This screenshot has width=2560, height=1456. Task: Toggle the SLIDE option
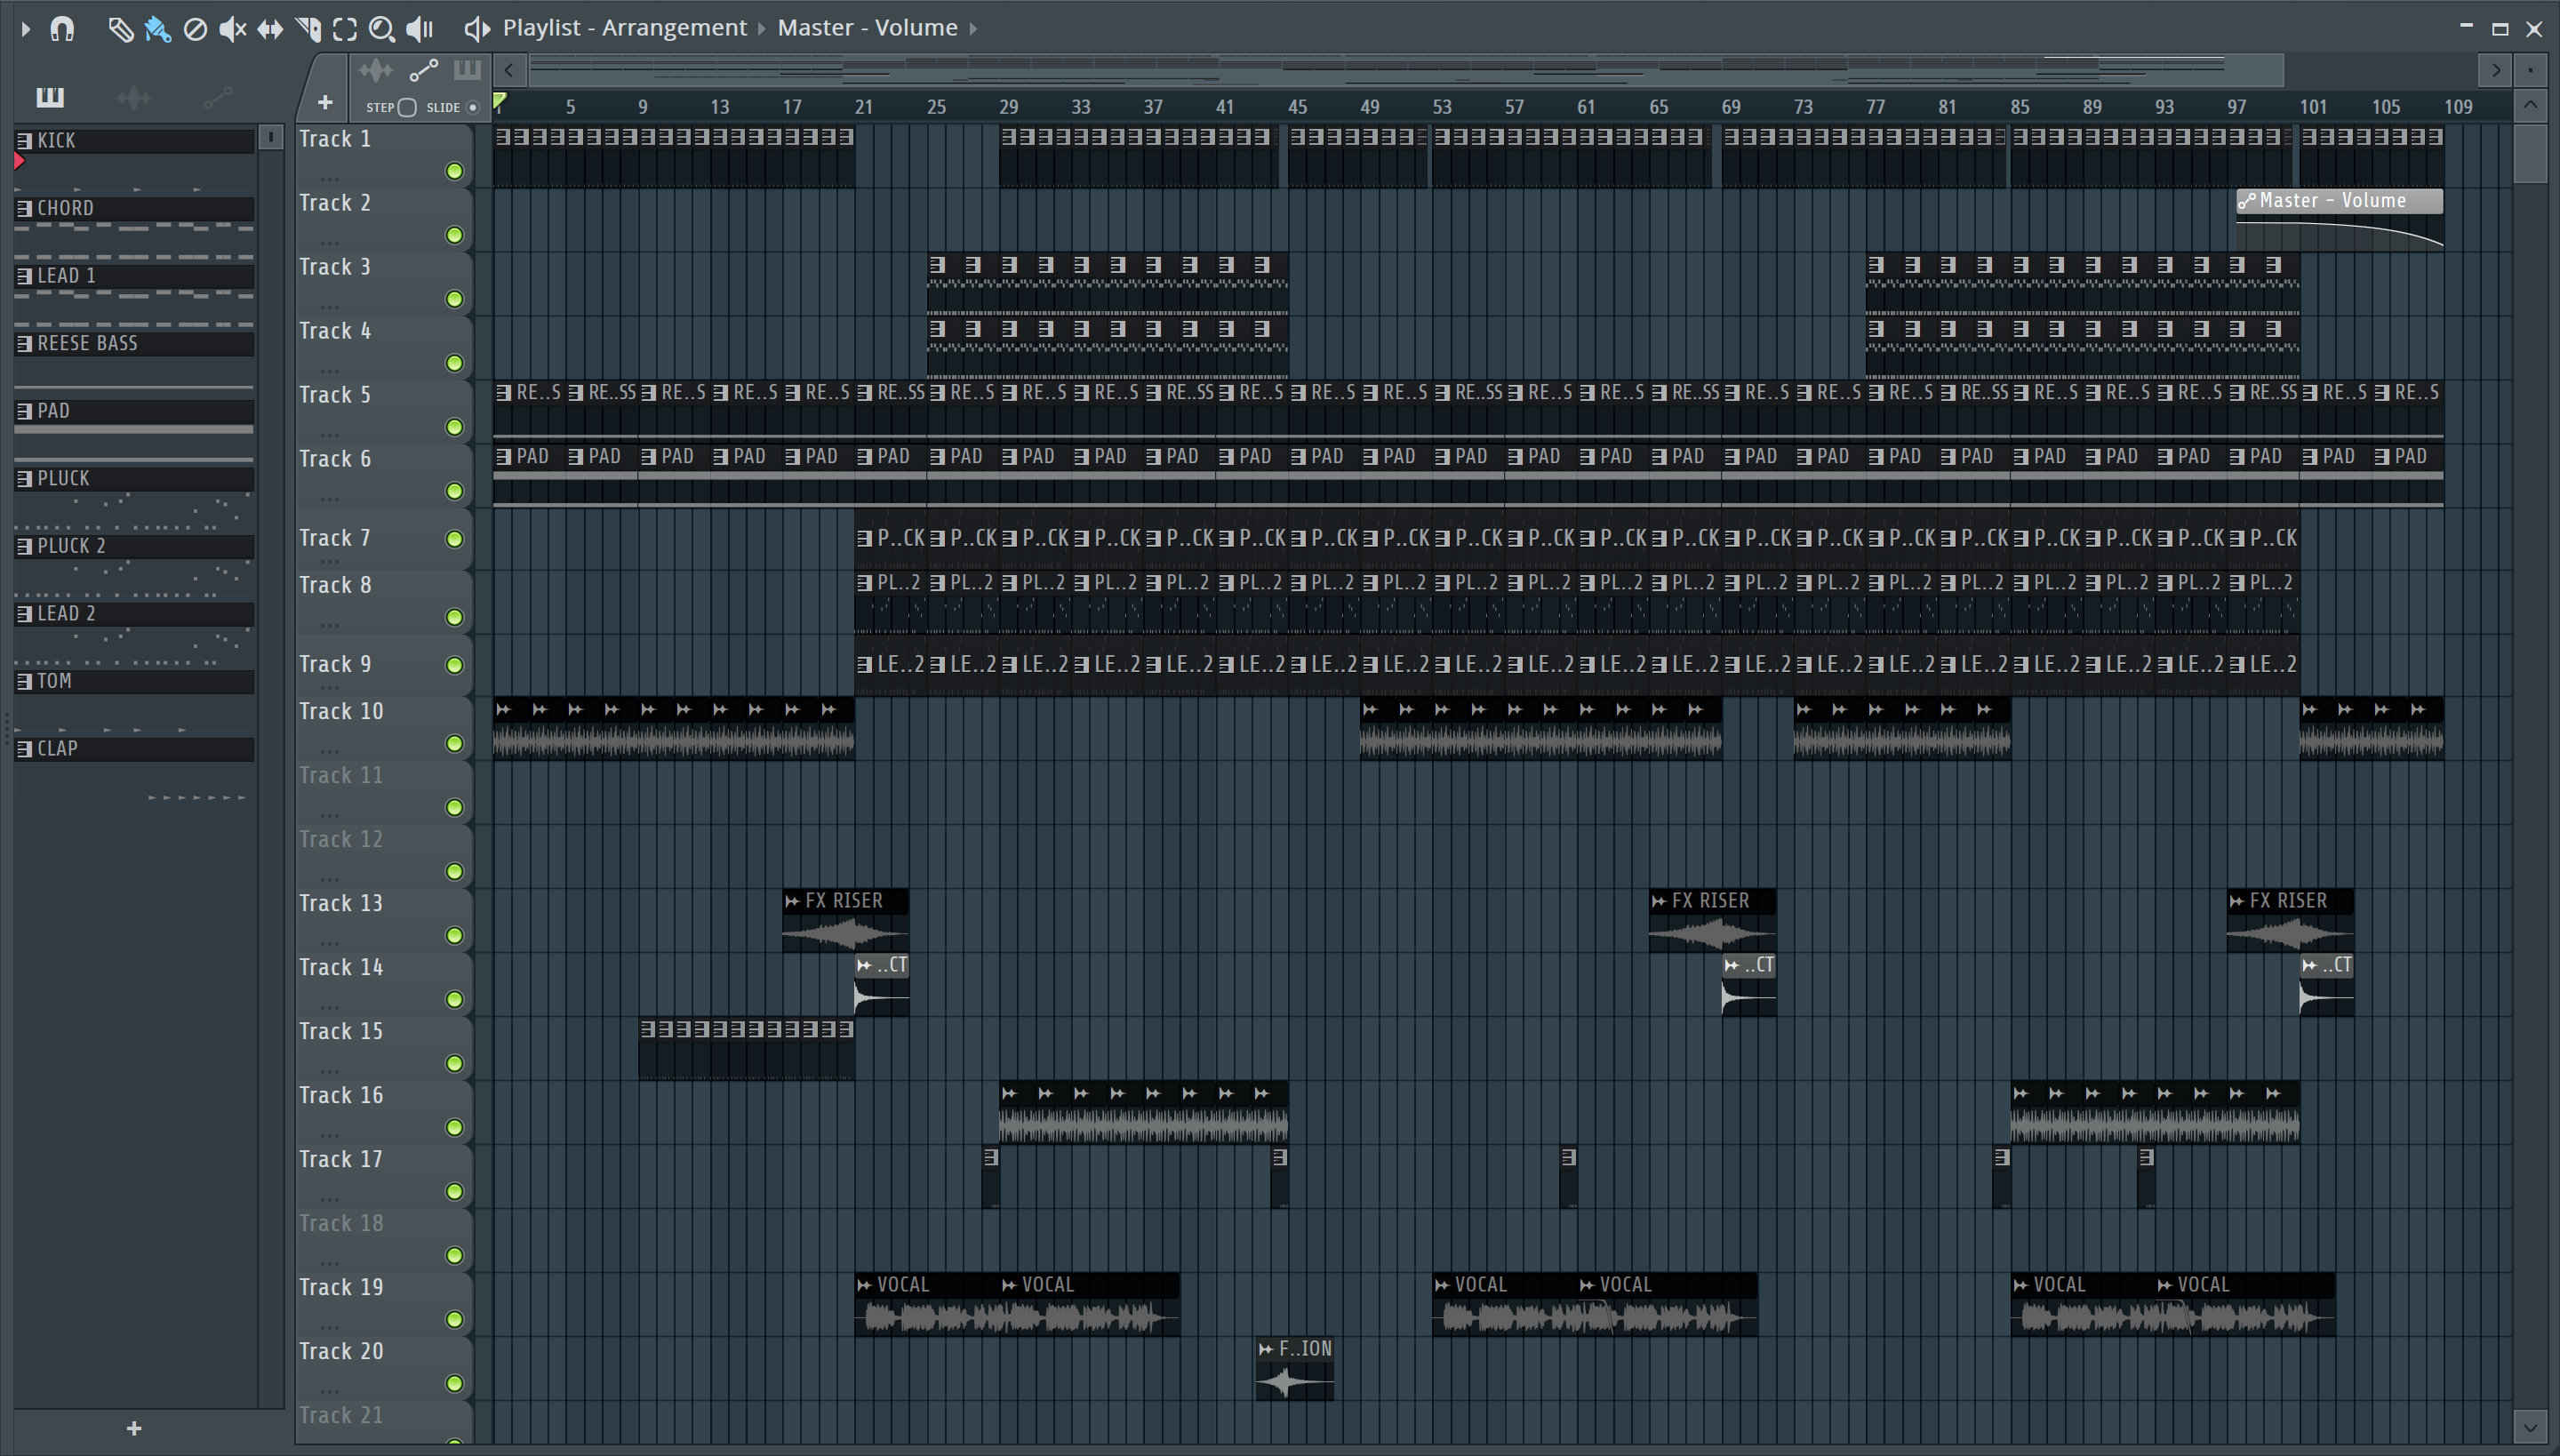point(473,107)
